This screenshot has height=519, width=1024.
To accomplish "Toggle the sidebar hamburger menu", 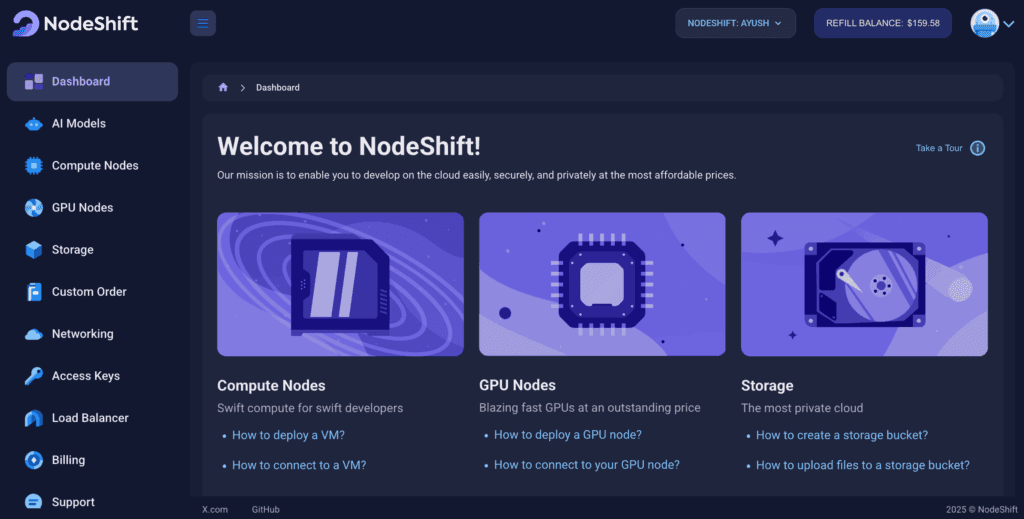I will [203, 23].
